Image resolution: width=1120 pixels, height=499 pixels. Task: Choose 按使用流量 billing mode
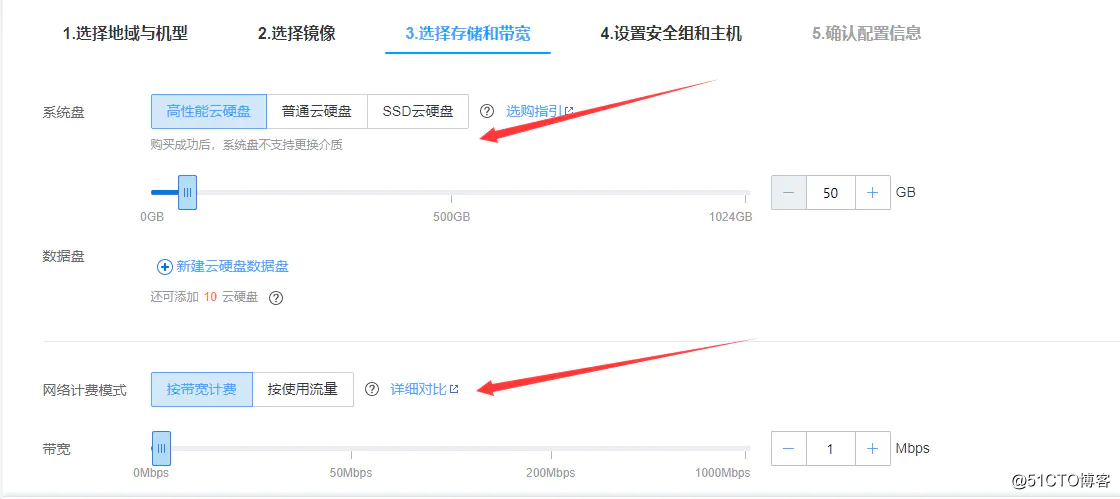[x=303, y=389]
